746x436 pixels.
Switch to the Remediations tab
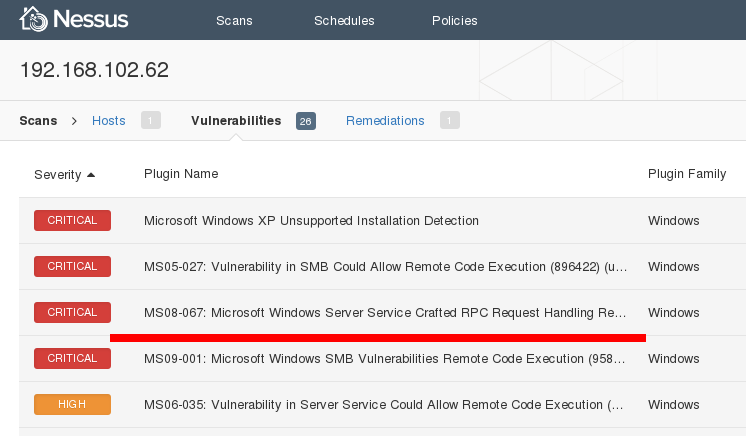tap(385, 120)
